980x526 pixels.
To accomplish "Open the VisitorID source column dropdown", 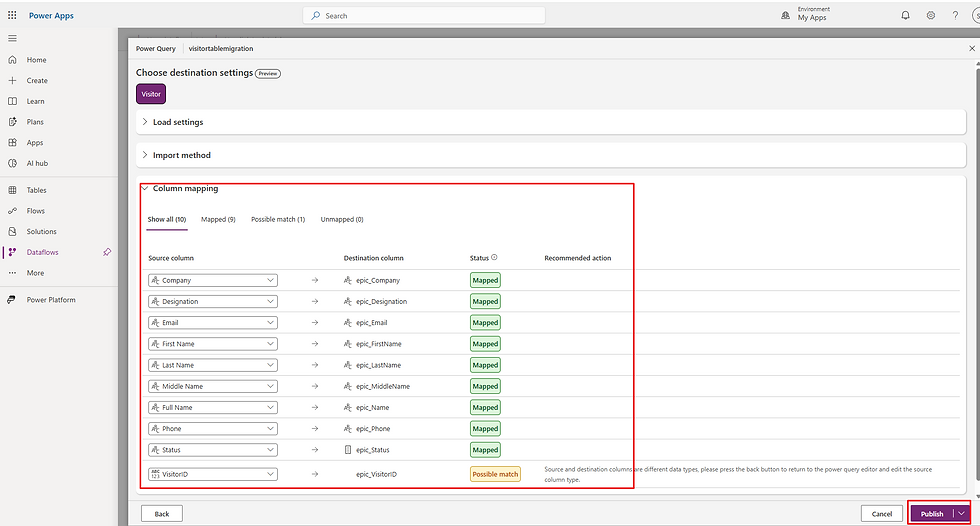I will point(213,474).
